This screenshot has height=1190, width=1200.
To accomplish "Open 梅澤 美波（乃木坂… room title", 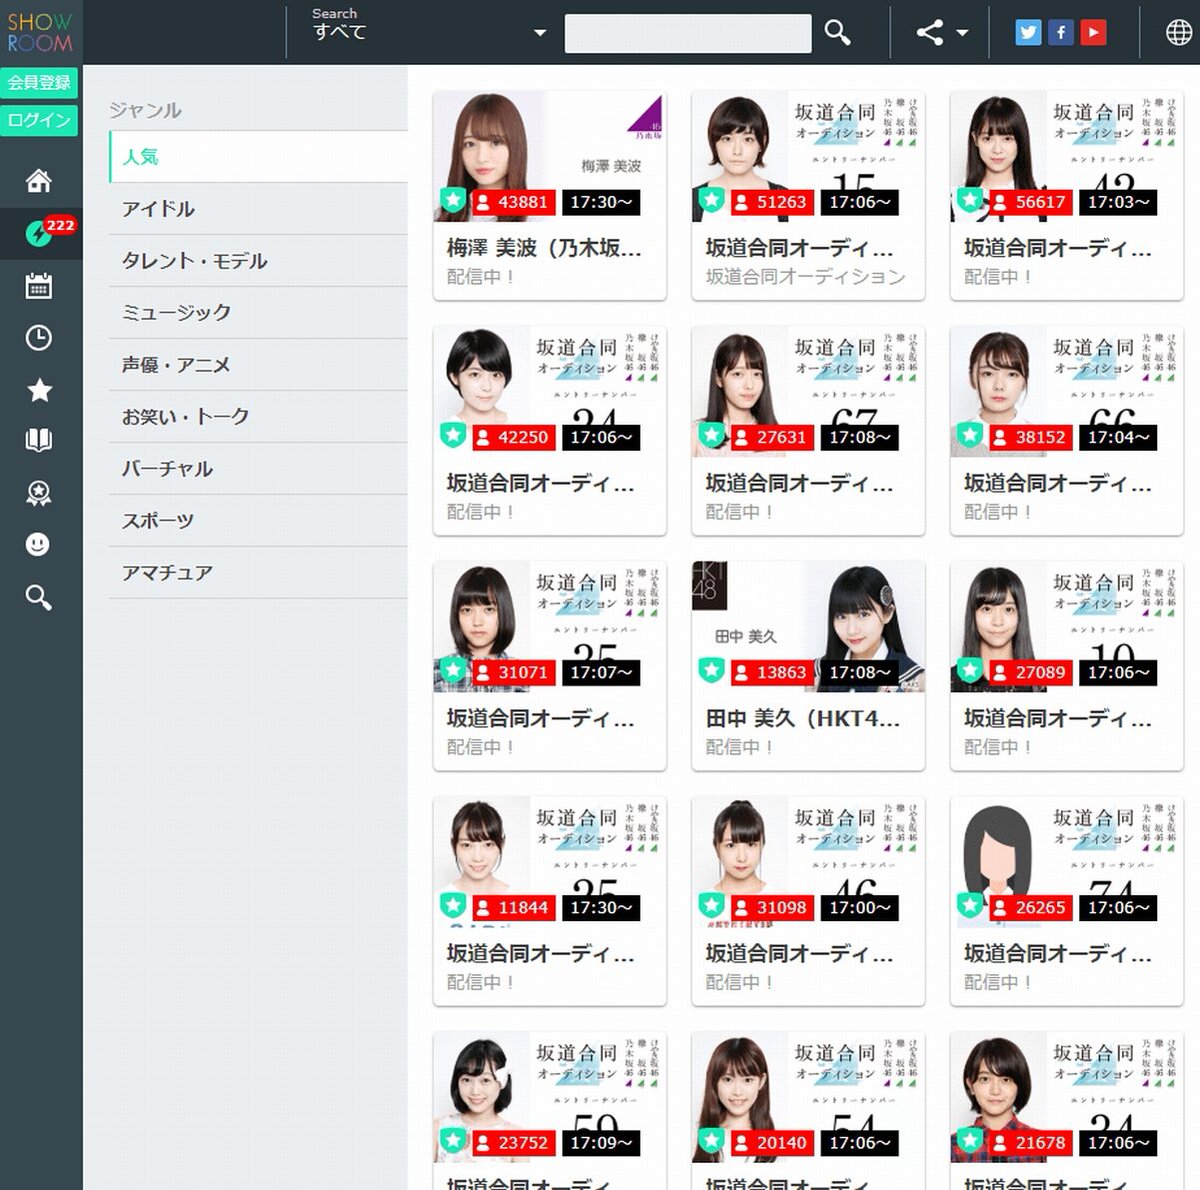I will click(544, 247).
